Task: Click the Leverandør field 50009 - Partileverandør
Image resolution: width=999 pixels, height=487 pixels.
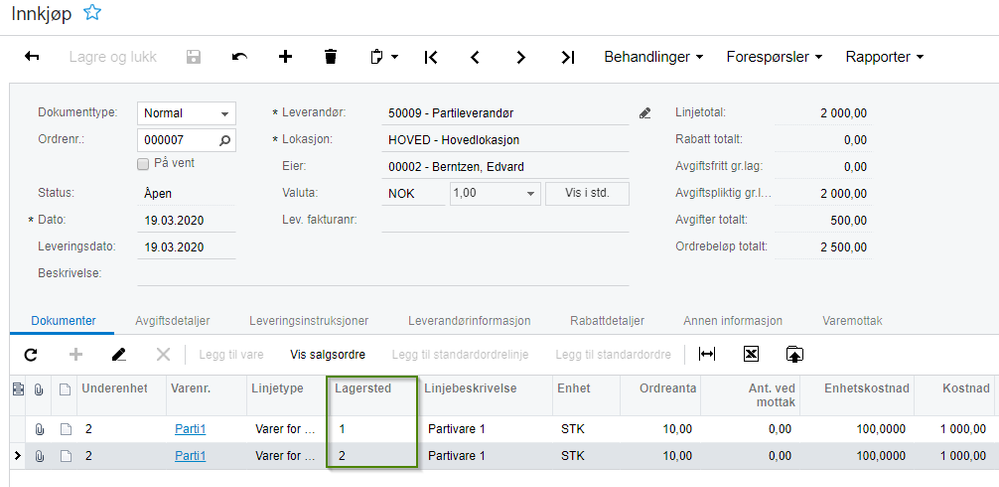Action: point(505,113)
